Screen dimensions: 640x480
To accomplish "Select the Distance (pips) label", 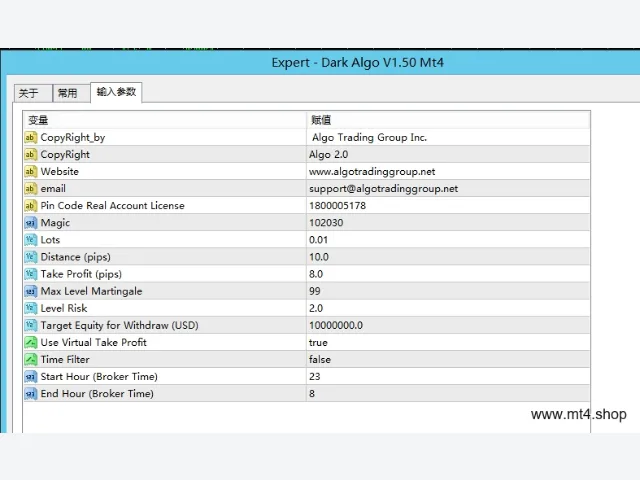I will pos(76,257).
